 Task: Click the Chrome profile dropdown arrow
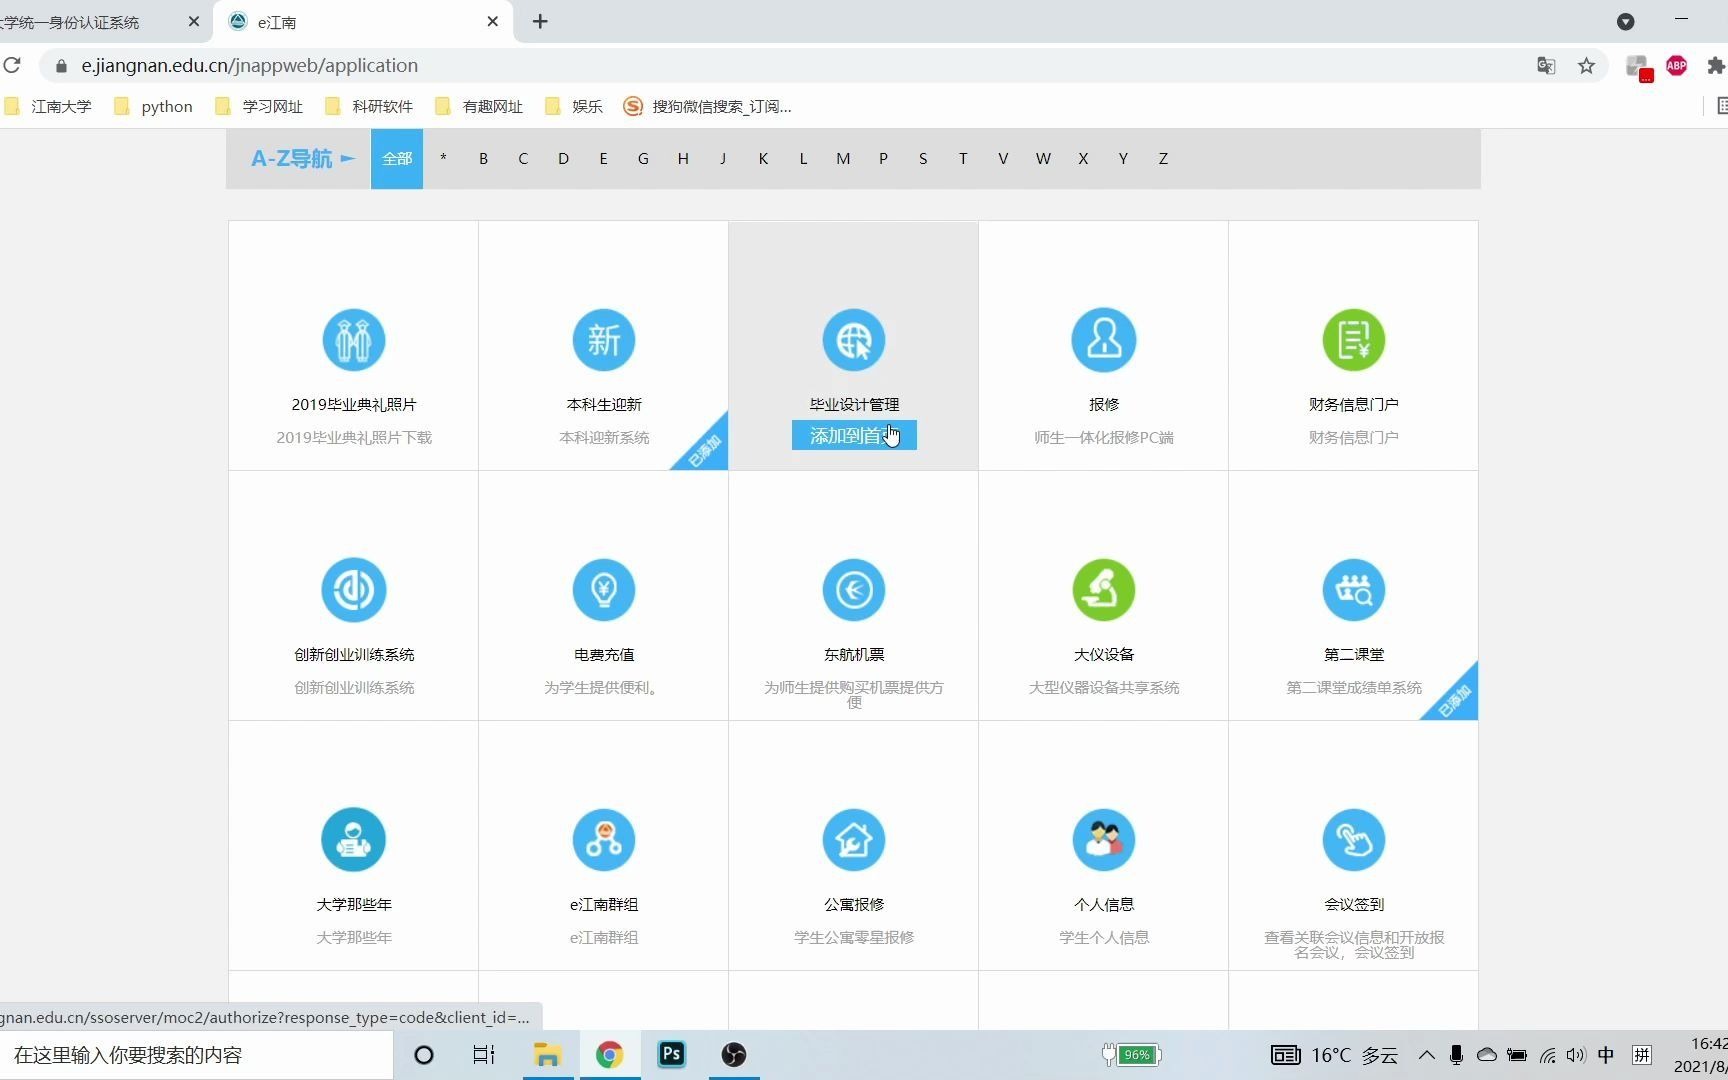(1626, 22)
